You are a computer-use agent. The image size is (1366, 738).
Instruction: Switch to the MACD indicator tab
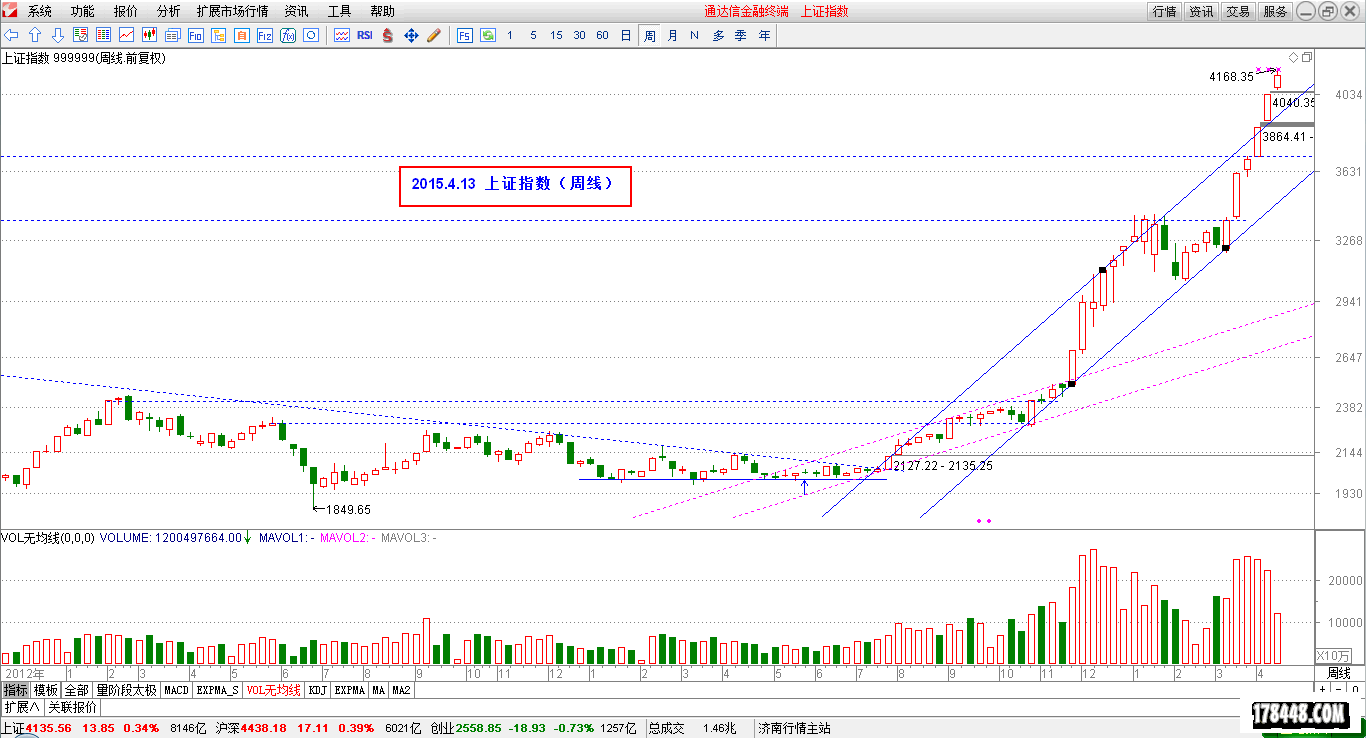click(176, 690)
